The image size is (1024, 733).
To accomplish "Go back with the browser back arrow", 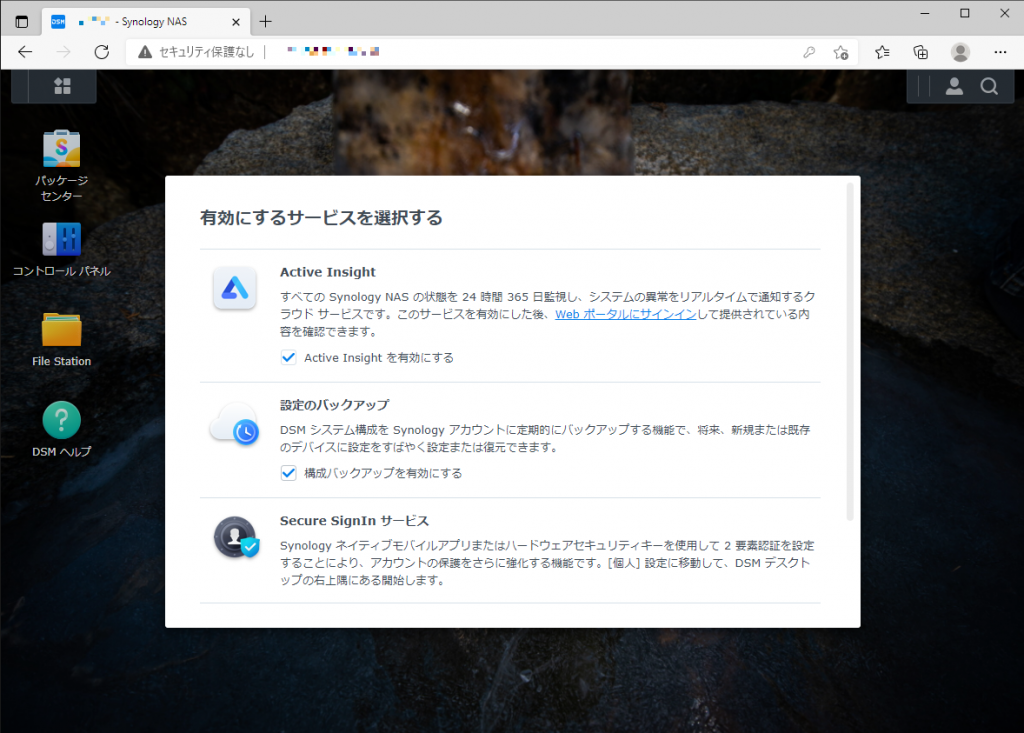I will pyautogui.click(x=25, y=52).
